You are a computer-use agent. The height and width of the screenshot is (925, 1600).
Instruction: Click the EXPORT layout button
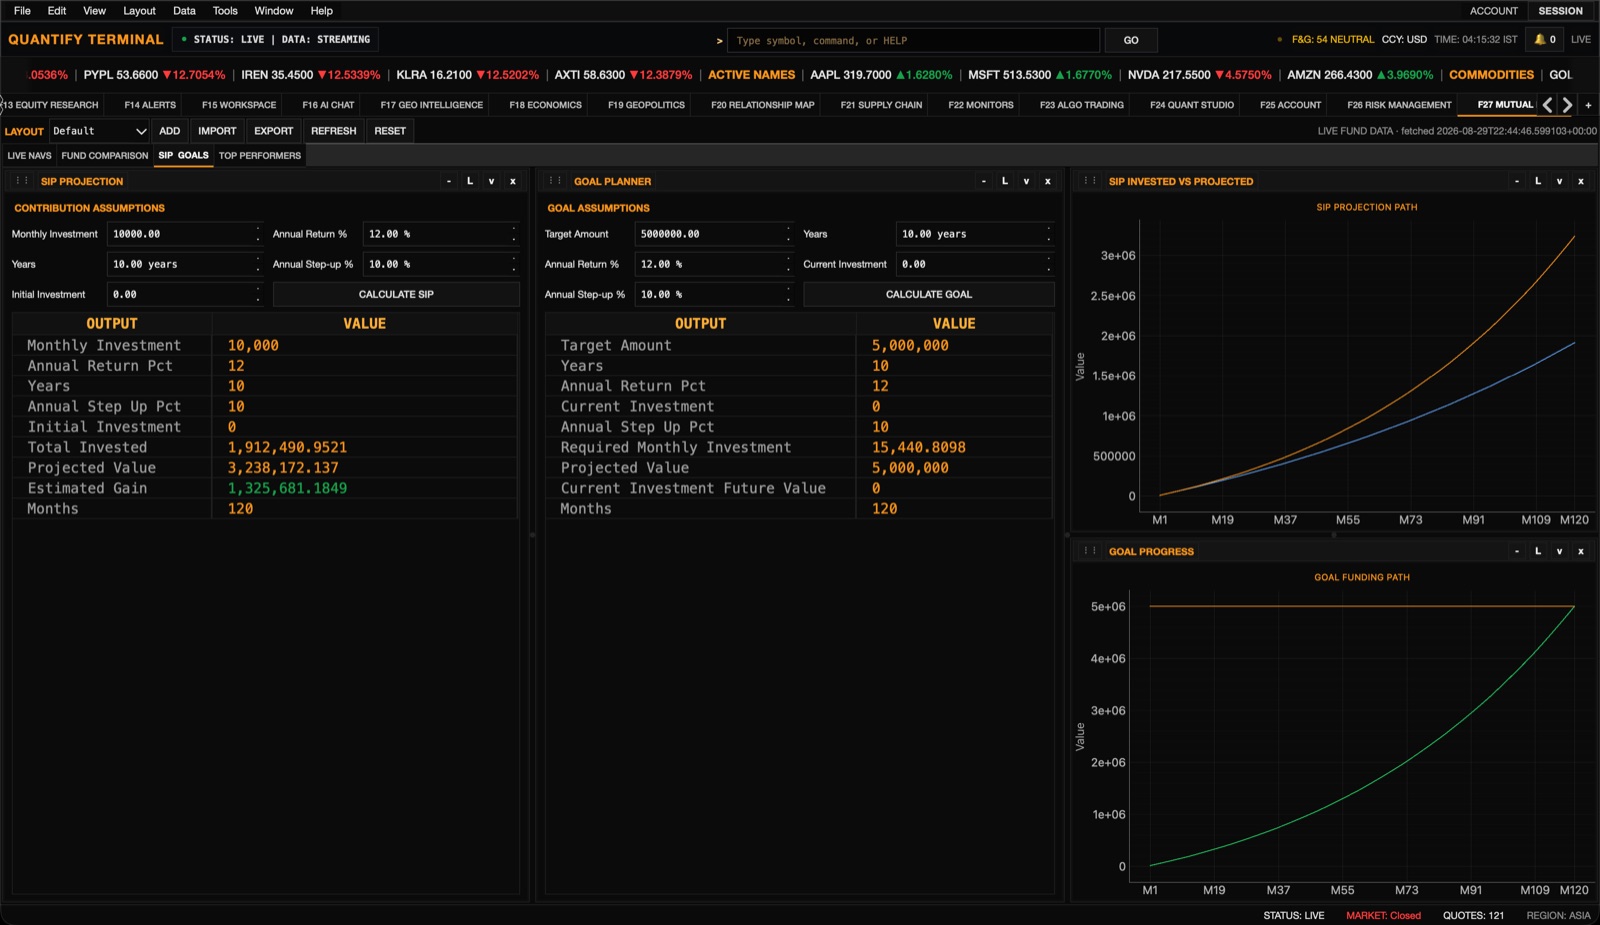click(x=273, y=131)
